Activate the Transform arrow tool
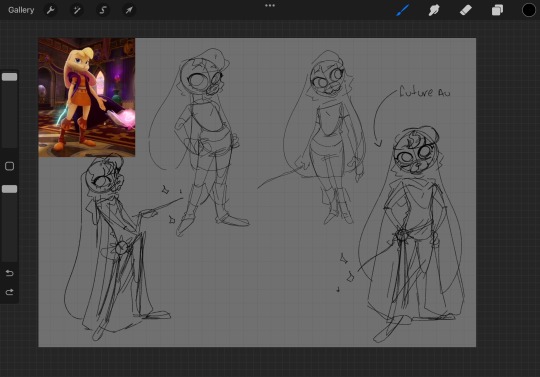 (x=129, y=10)
